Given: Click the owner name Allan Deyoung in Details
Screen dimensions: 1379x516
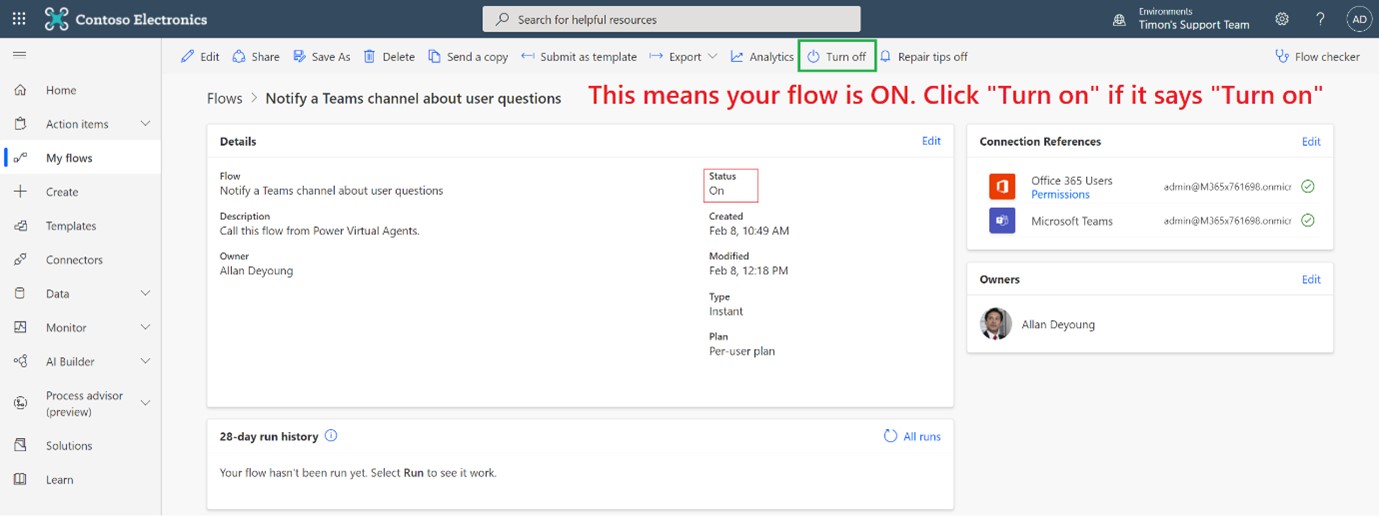Looking at the screenshot, I should pos(256,271).
